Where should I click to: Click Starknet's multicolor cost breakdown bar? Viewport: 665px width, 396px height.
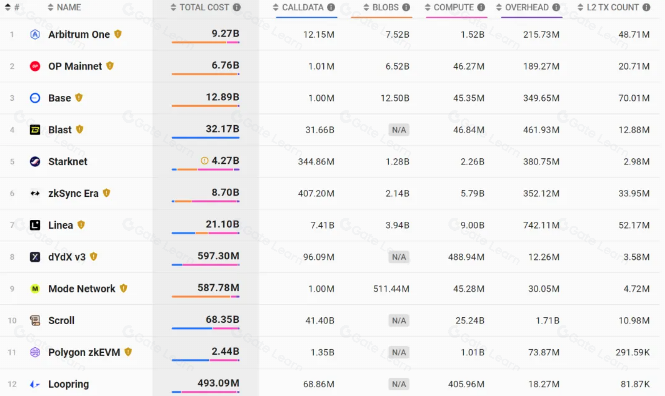pyautogui.click(x=206, y=170)
